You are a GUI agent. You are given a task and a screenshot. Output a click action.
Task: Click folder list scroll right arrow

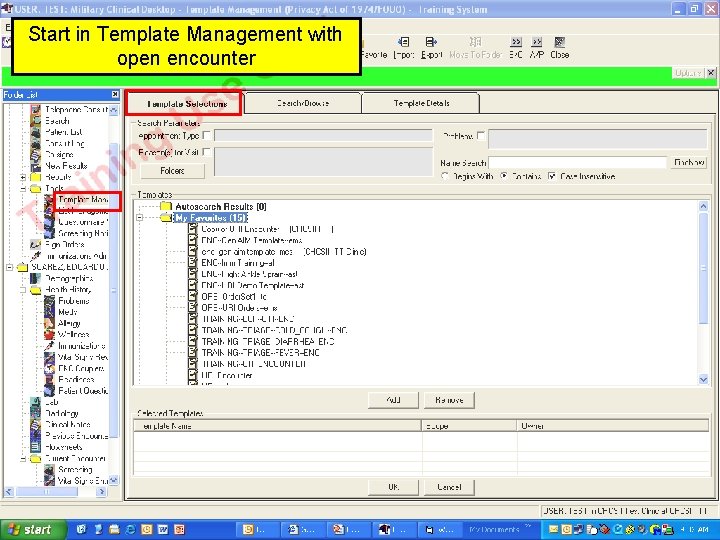coord(101,492)
